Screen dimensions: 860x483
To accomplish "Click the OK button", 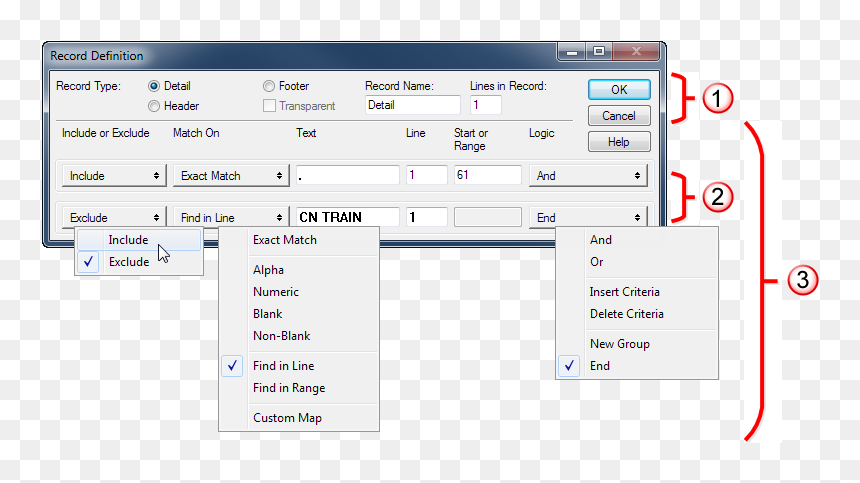I will [619, 89].
